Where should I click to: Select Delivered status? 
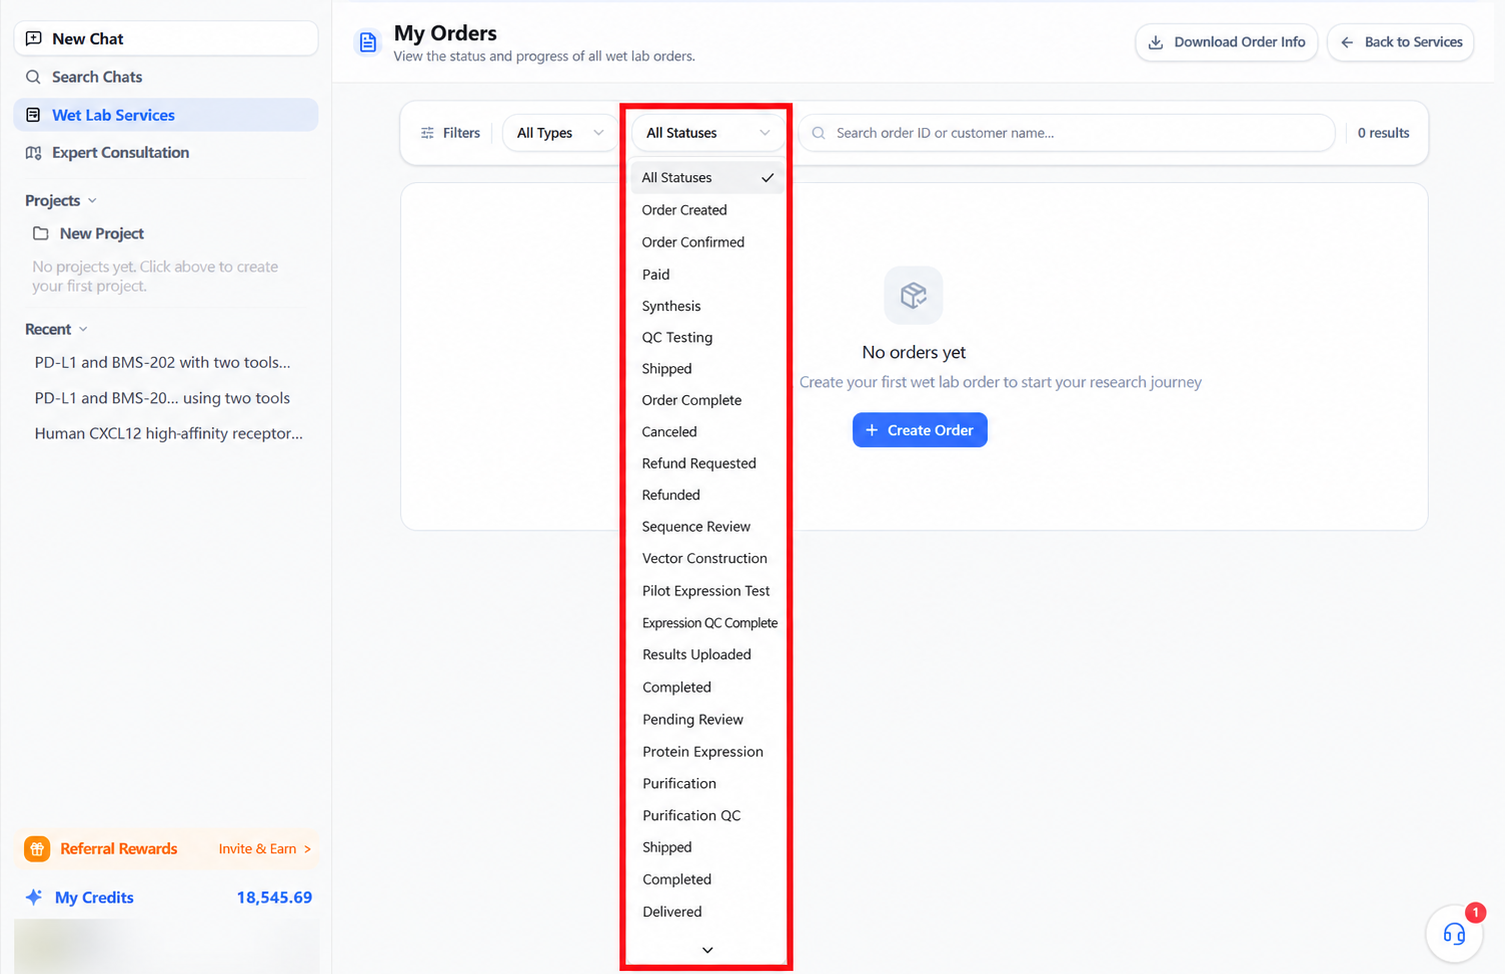tap(707, 912)
